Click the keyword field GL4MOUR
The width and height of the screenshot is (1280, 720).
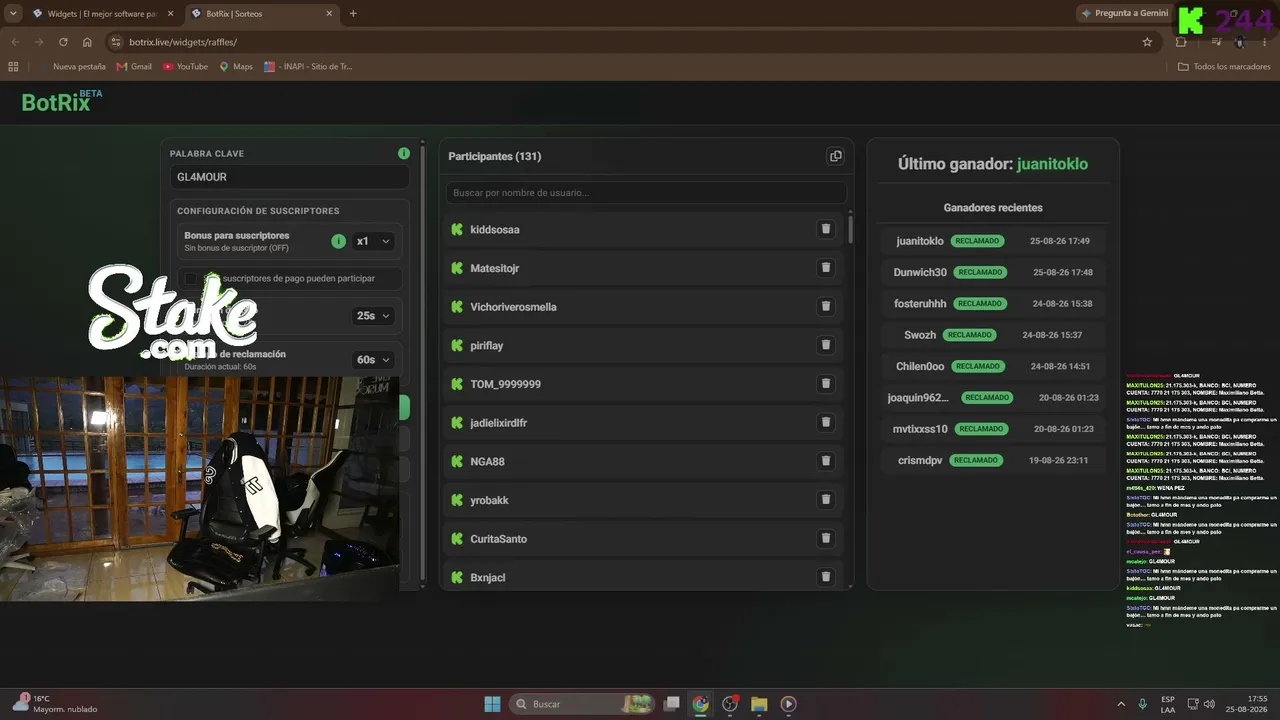[x=289, y=177]
